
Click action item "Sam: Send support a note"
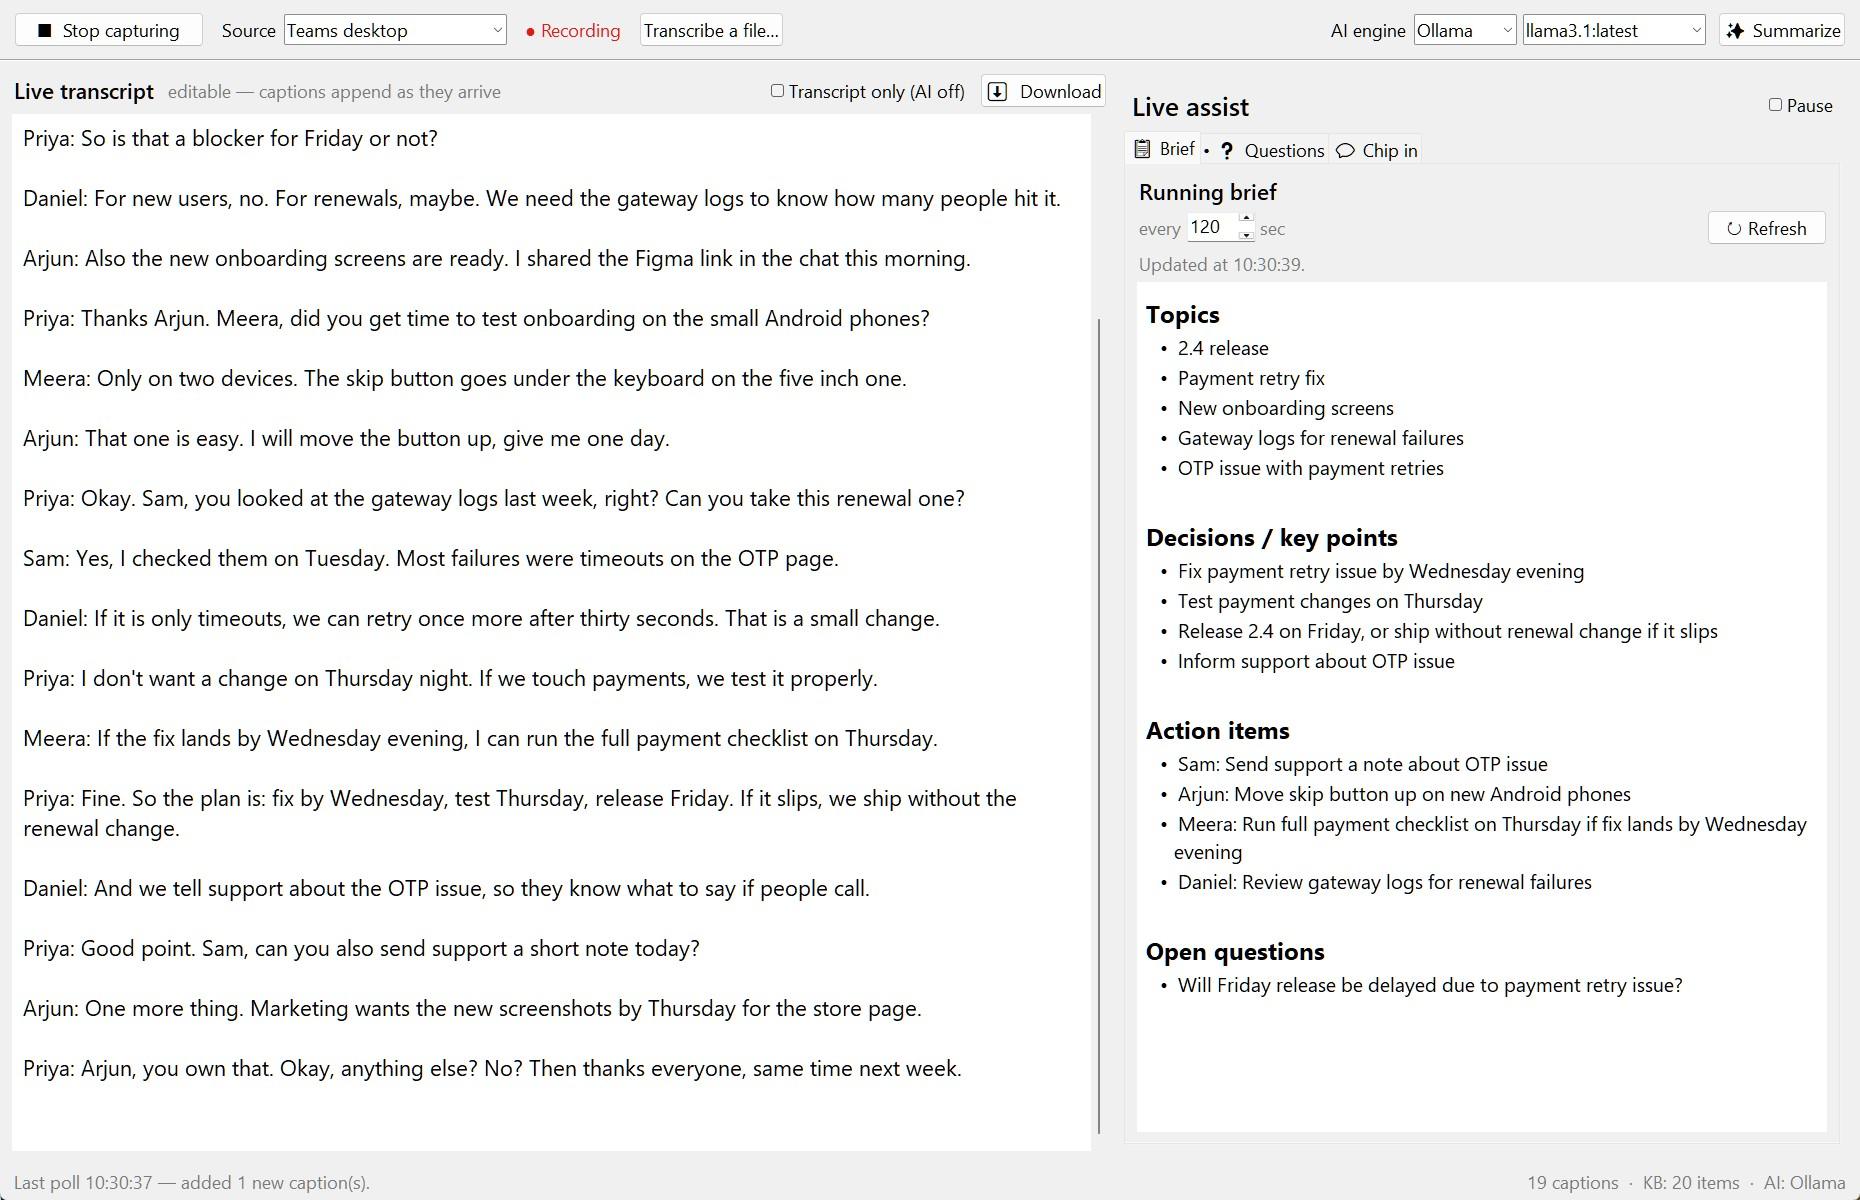1363,764
